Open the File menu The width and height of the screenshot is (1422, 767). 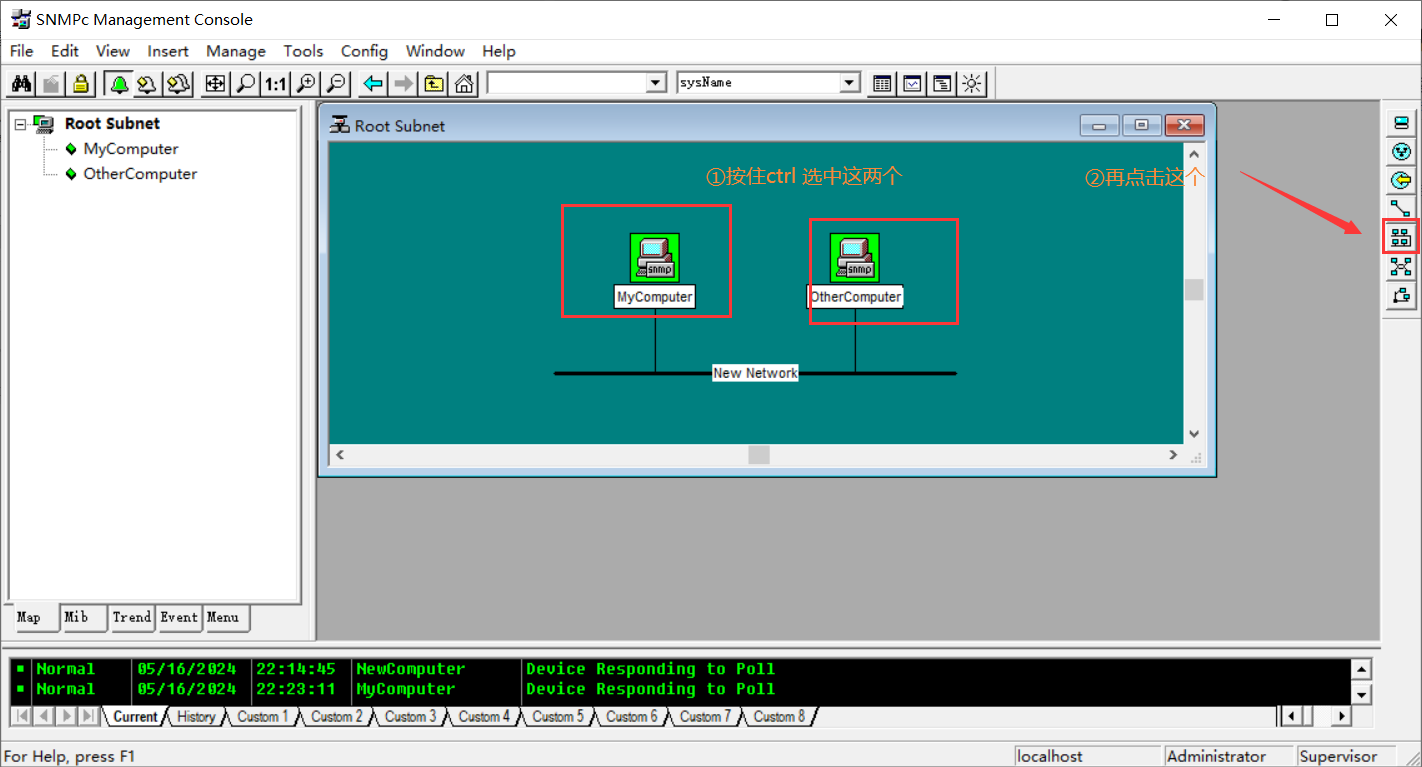(x=21, y=51)
